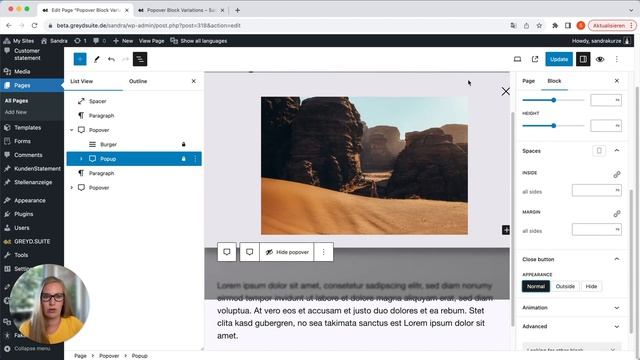Switch to List View tab
Viewport: 640px width, 360px height.
(82, 81)
